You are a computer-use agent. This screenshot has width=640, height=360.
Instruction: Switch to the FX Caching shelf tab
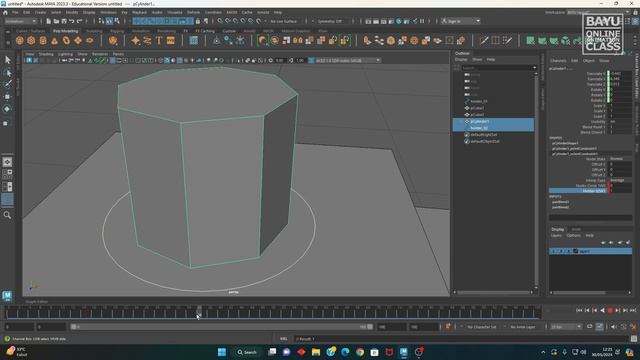pyautogui.click(x=204, y=31)
